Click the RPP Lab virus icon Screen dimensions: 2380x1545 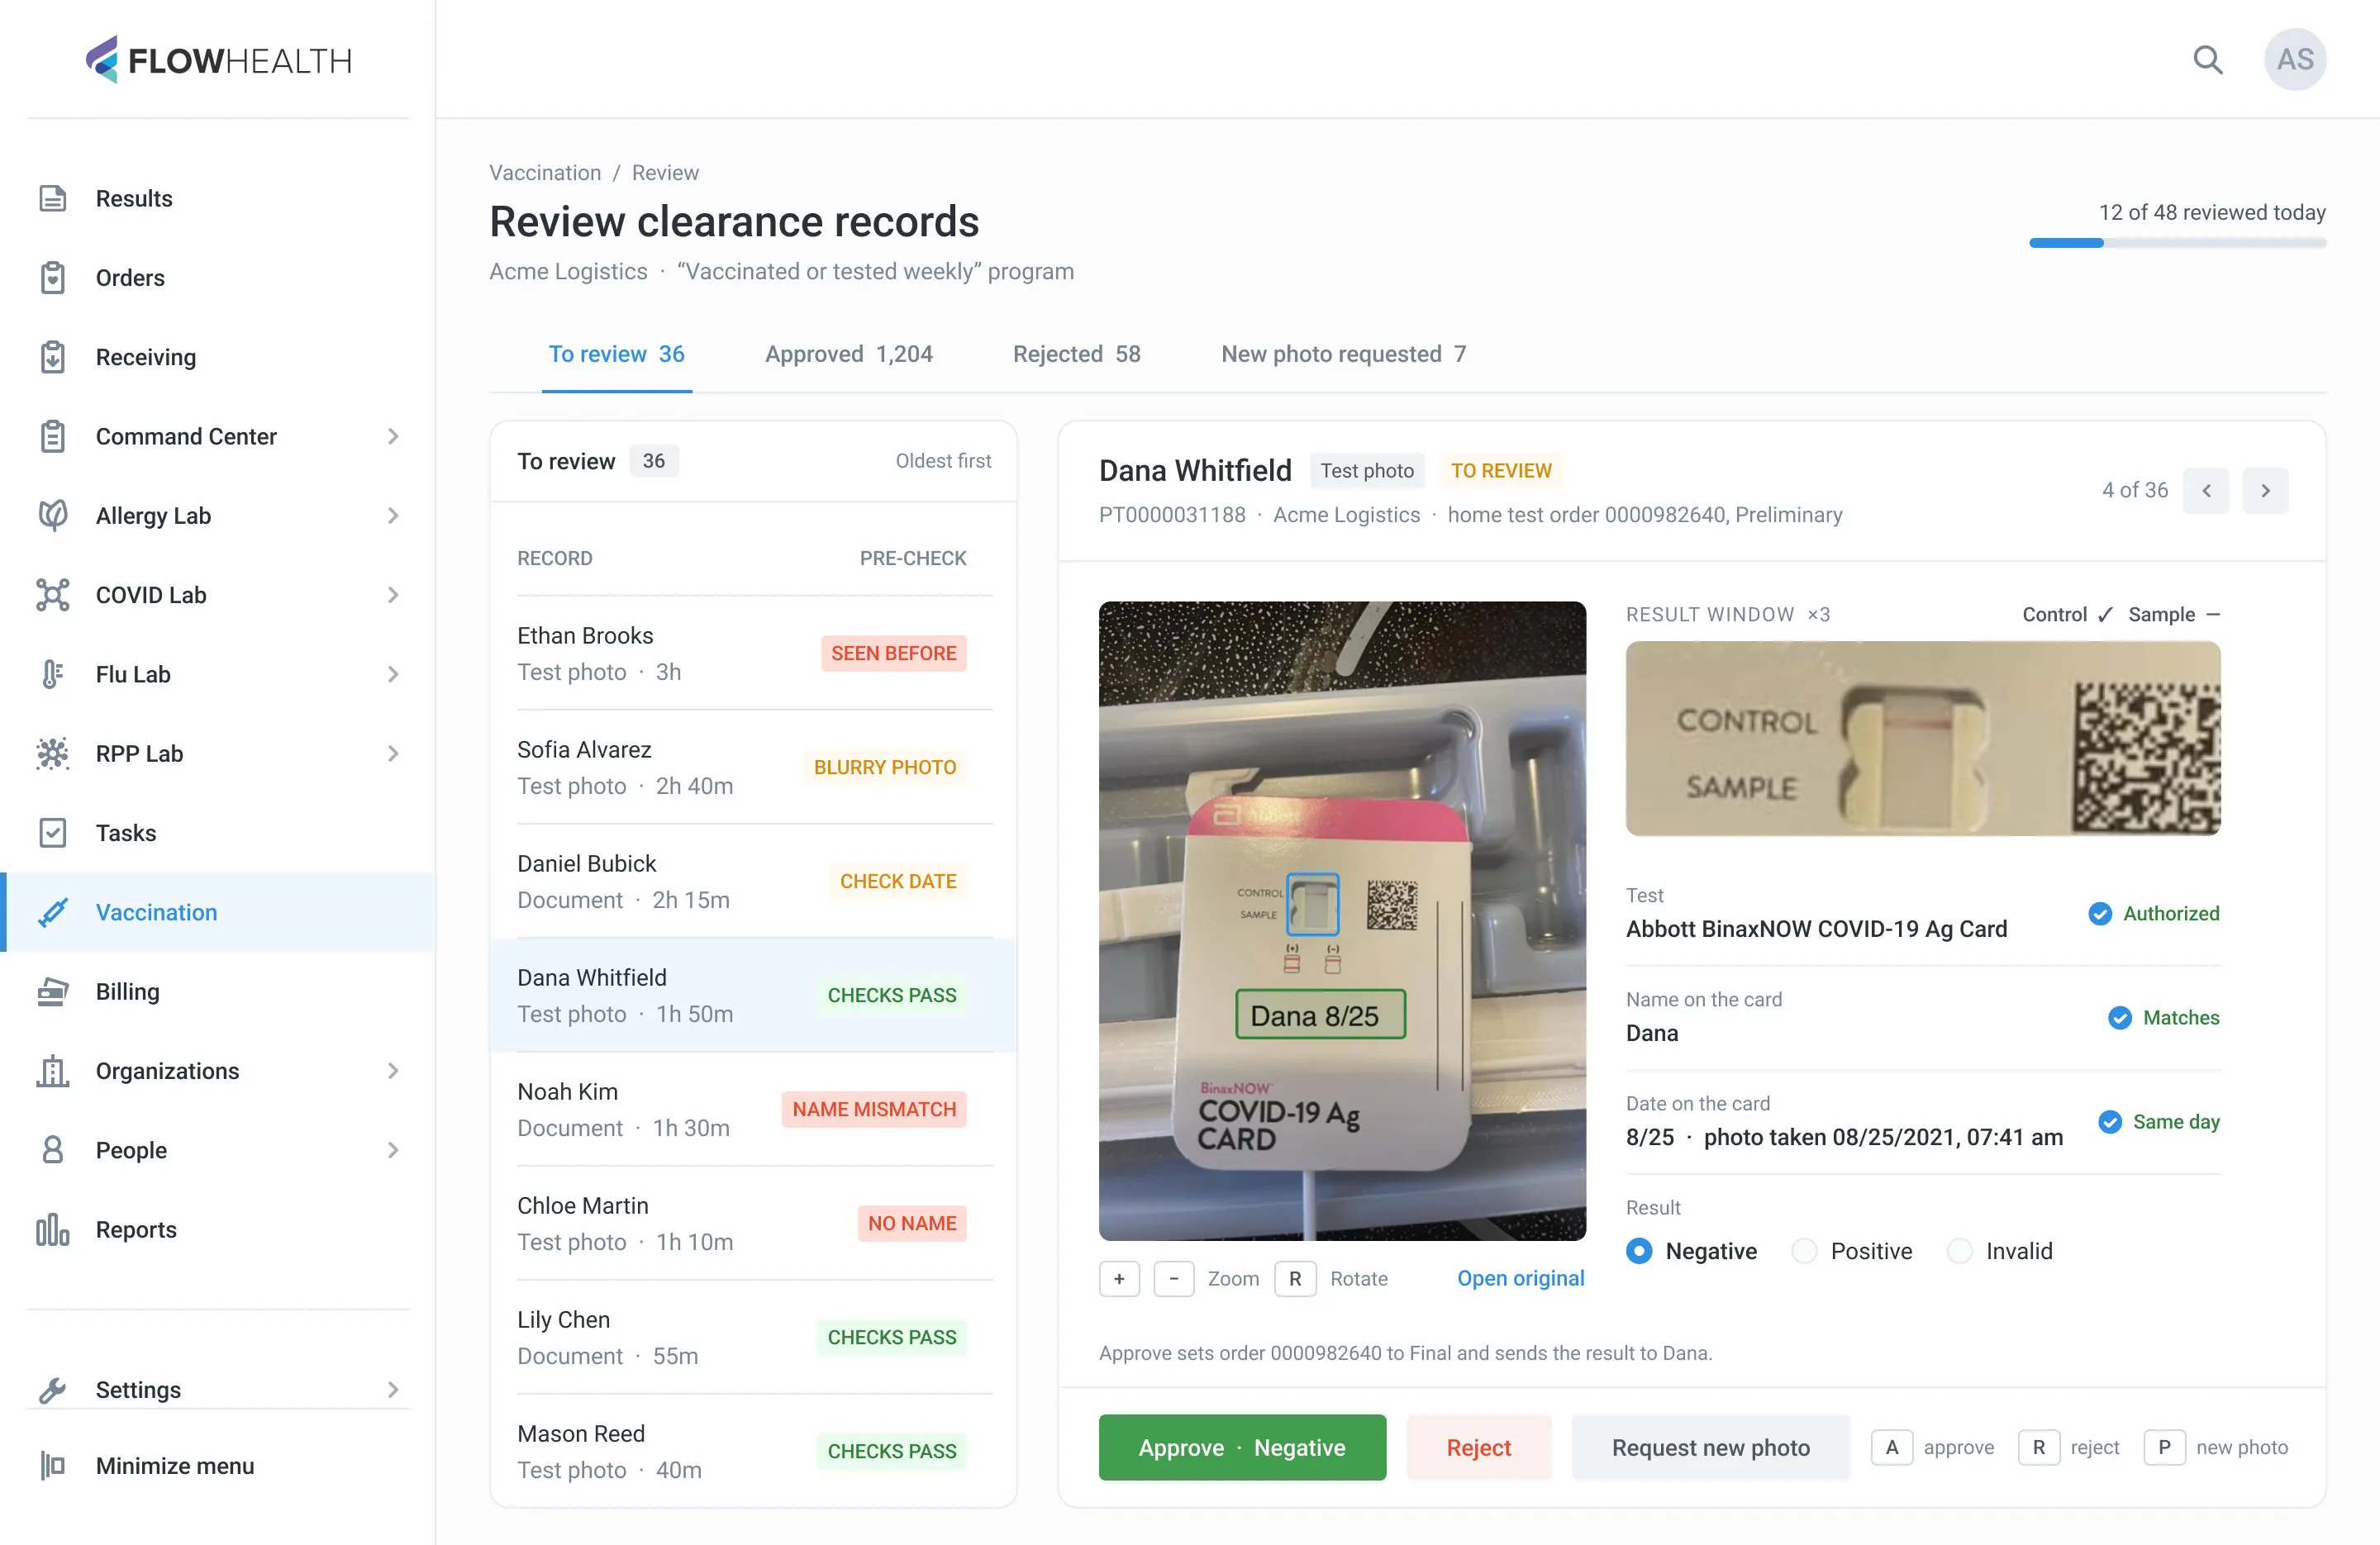tap(53, 753)
